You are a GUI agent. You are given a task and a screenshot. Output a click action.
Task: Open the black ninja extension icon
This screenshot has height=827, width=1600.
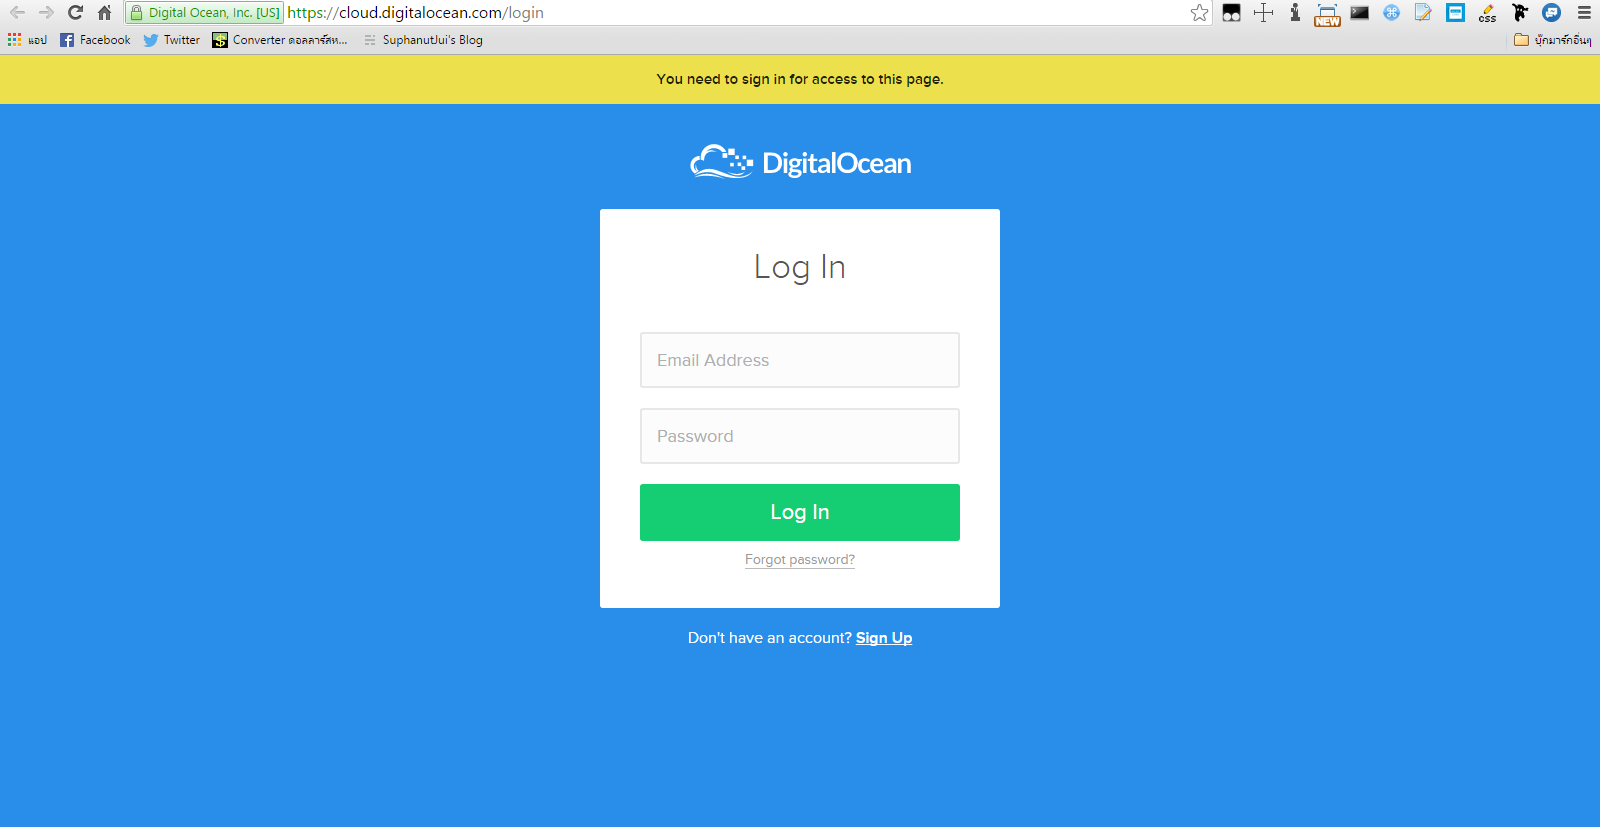tap(1520, 13)
